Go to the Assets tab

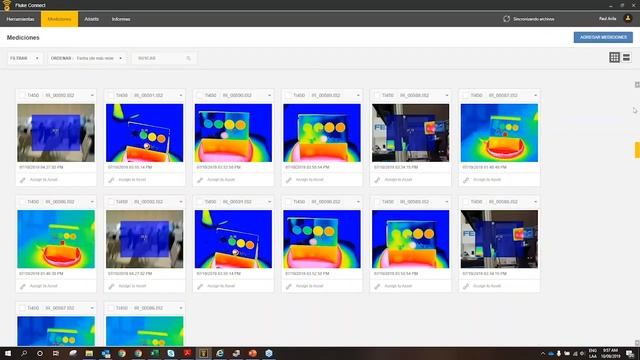(x=91, y=19)
